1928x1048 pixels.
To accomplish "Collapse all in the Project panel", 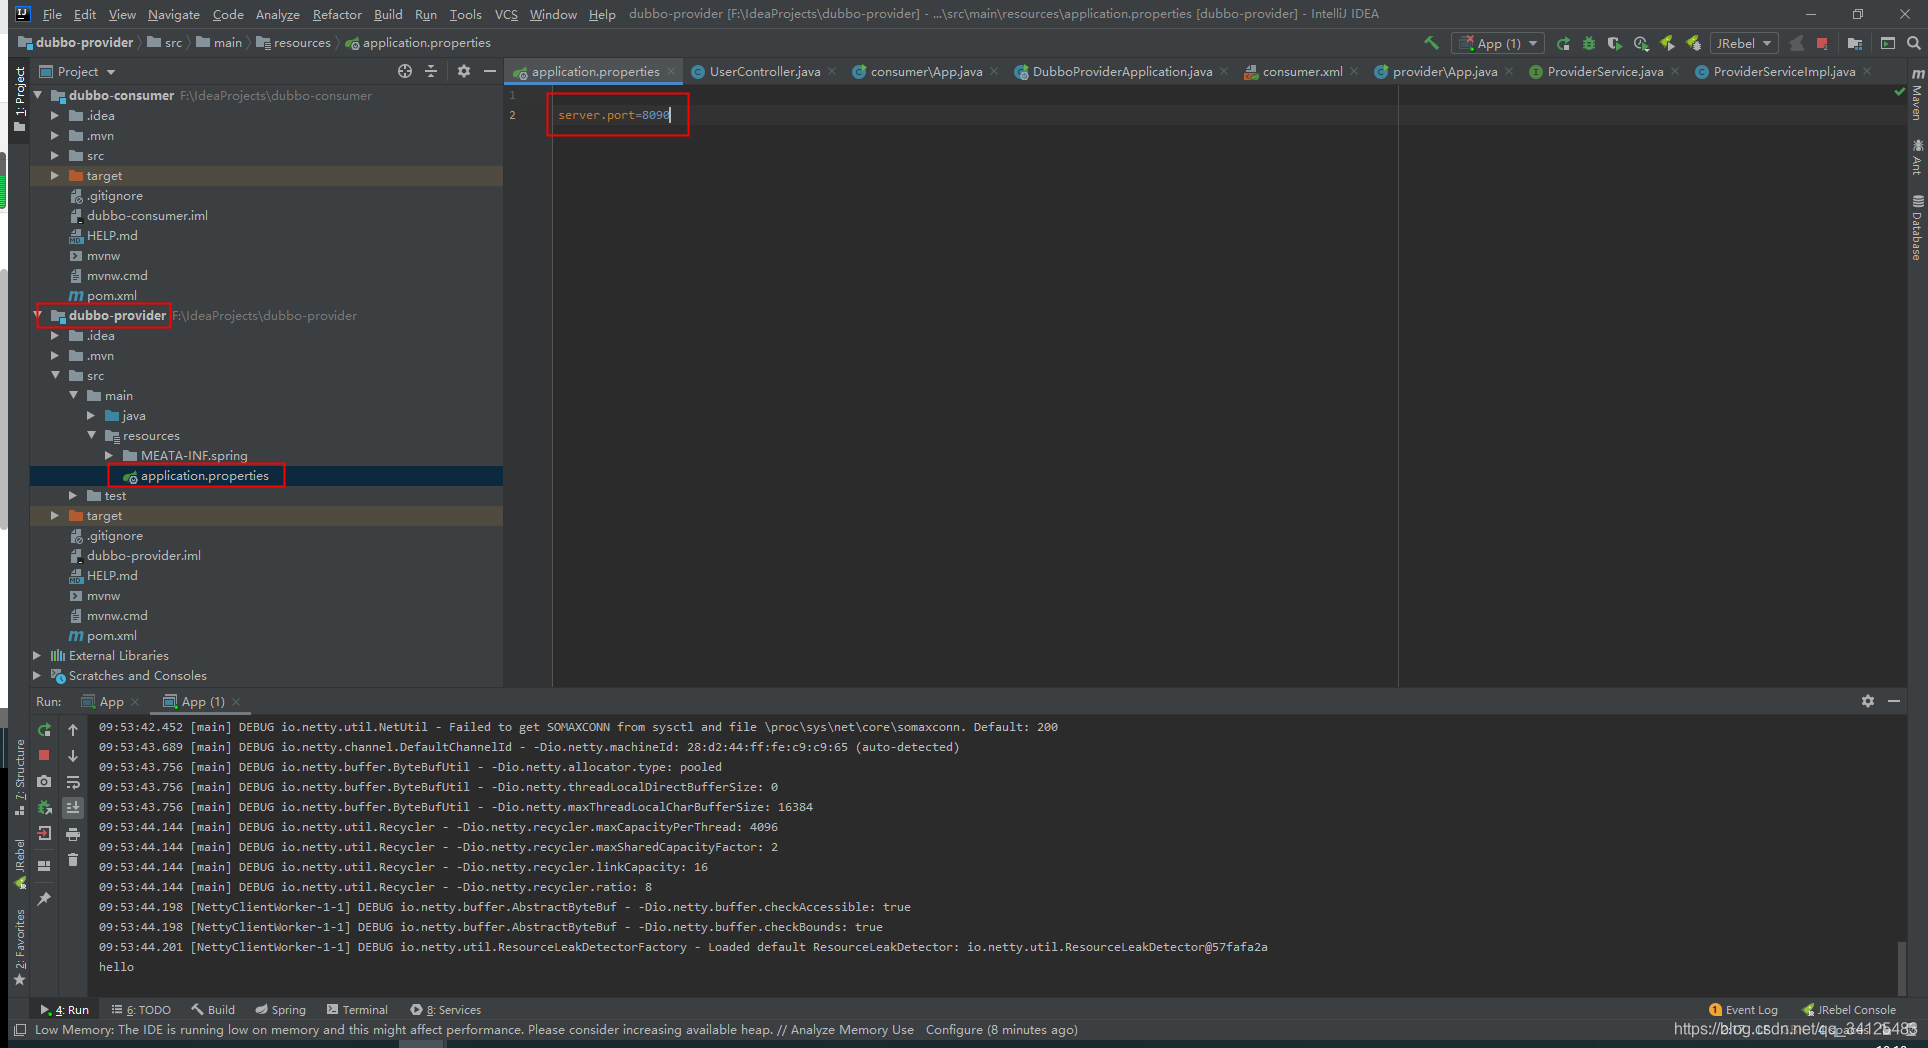I will coord(431,71).
